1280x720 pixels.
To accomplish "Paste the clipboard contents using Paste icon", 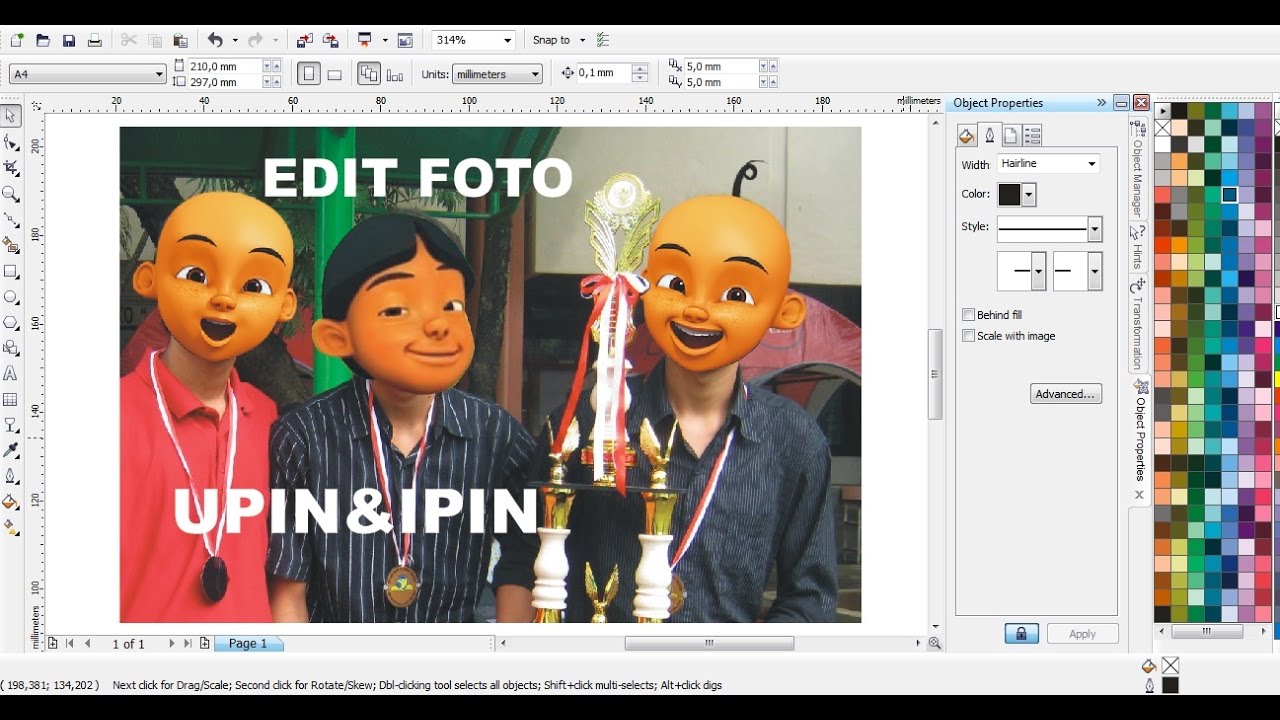I will click(x=180, y=40).
